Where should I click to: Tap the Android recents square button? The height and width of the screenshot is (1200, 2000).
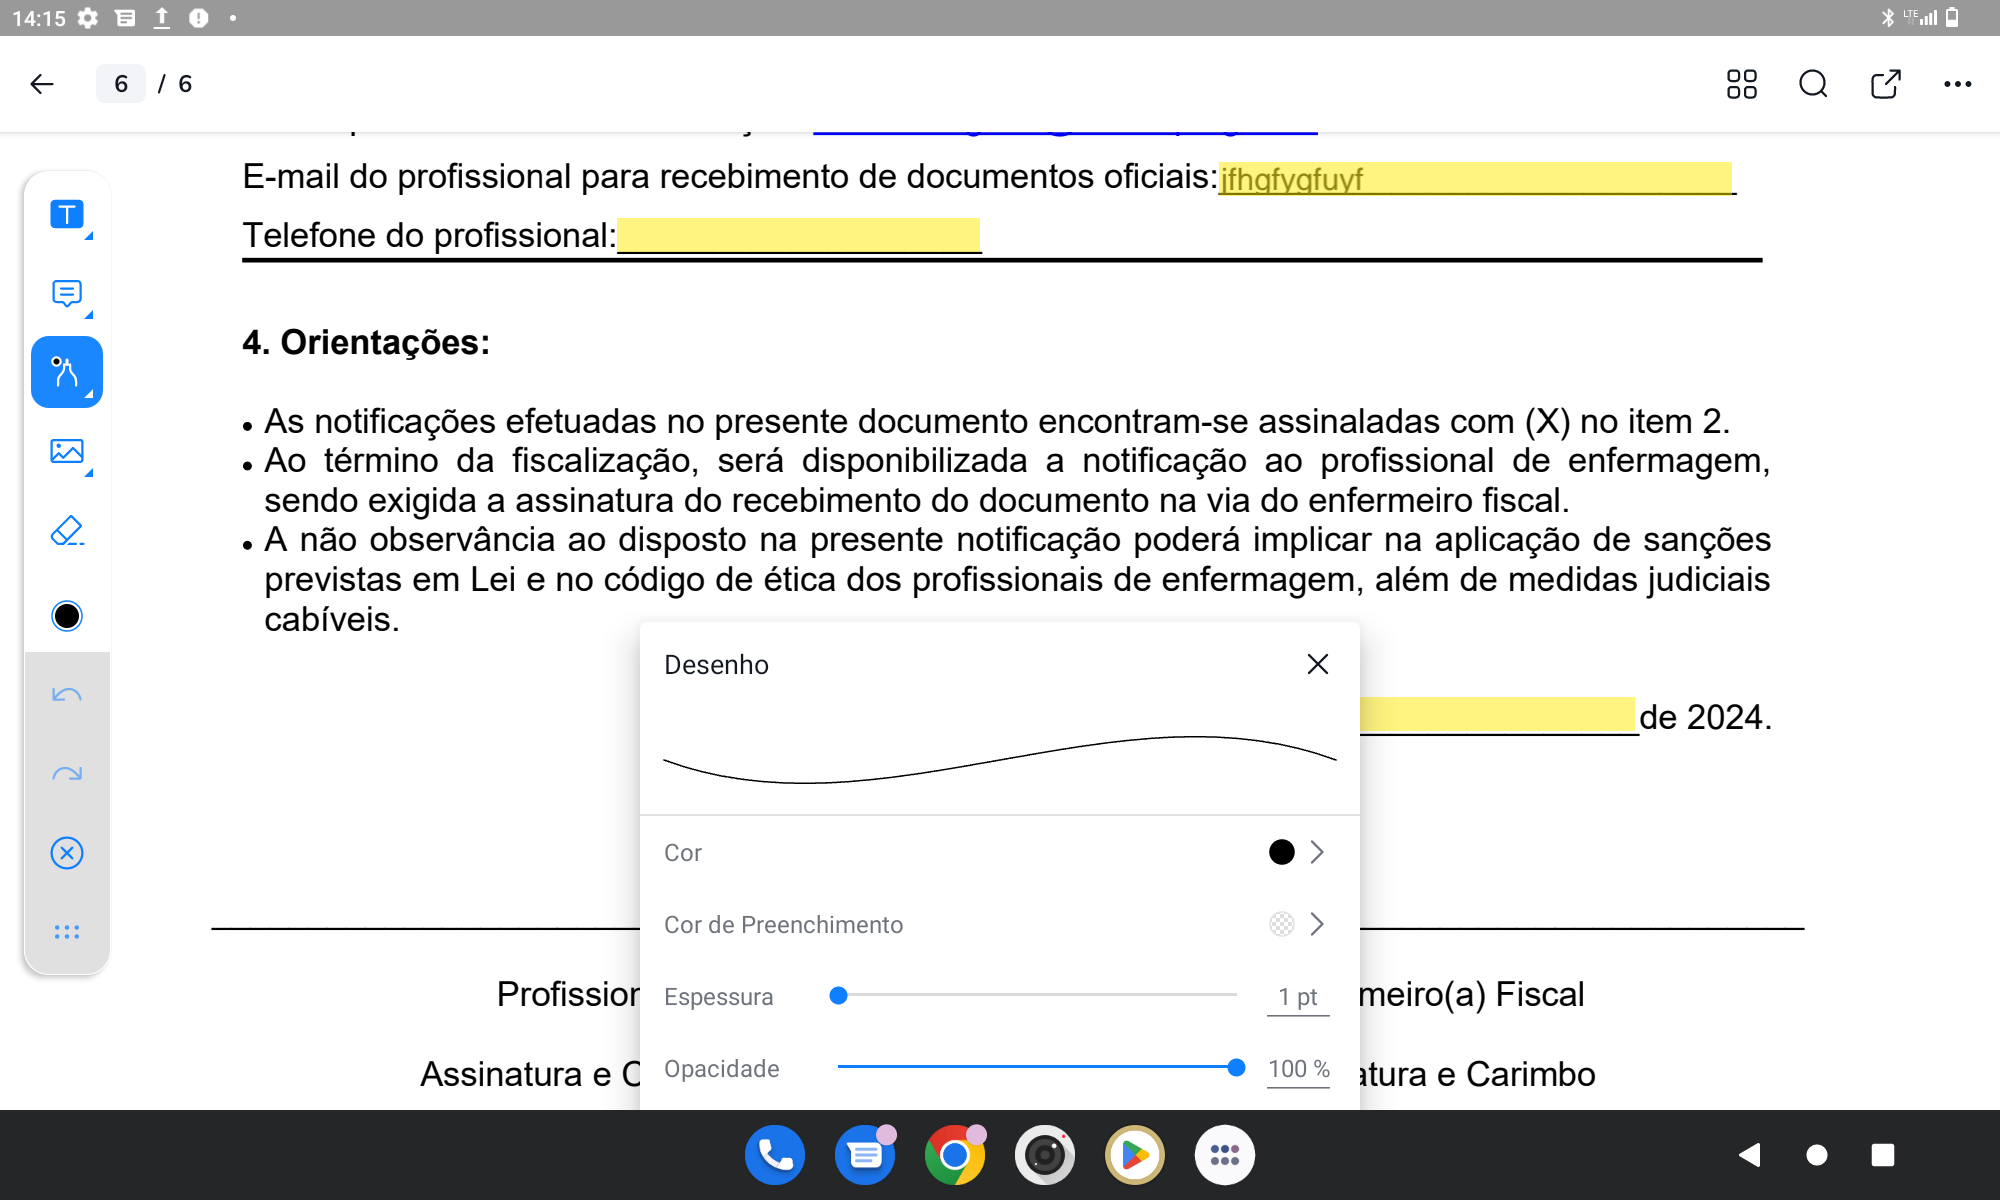pyautogui.click(x=1883, y=1155)
